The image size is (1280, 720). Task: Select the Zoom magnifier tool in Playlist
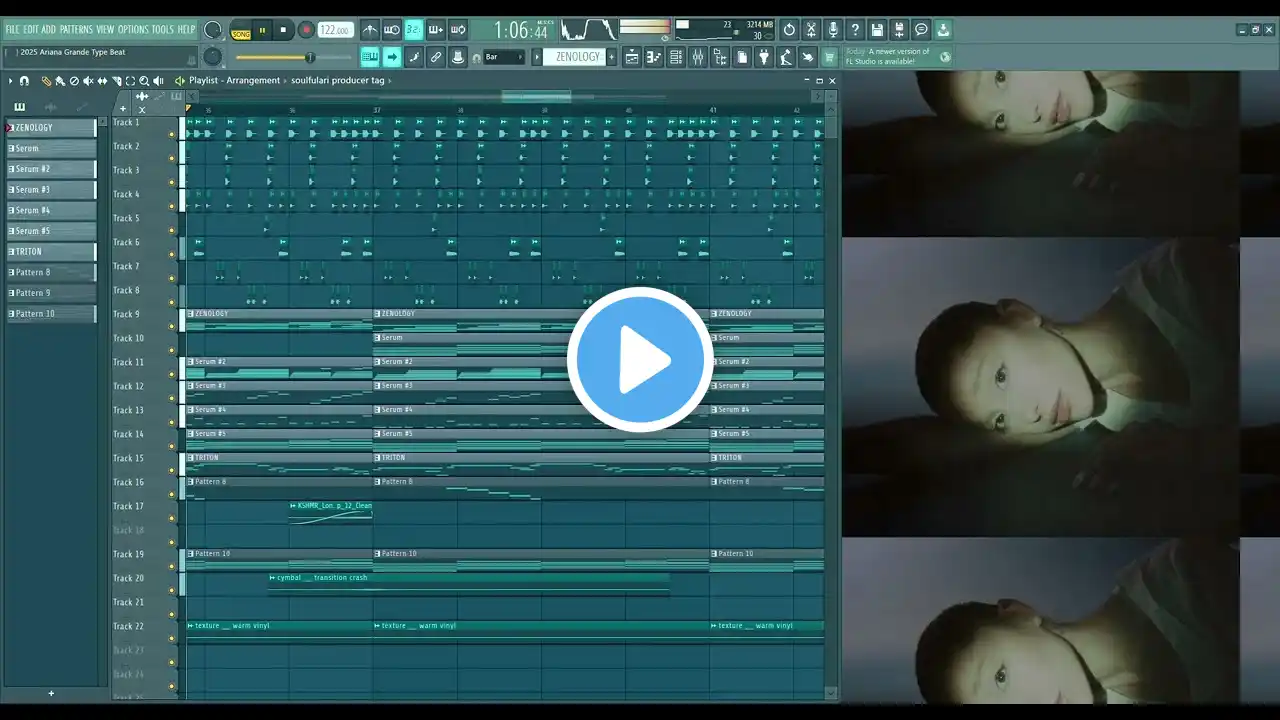coord(144,81)
